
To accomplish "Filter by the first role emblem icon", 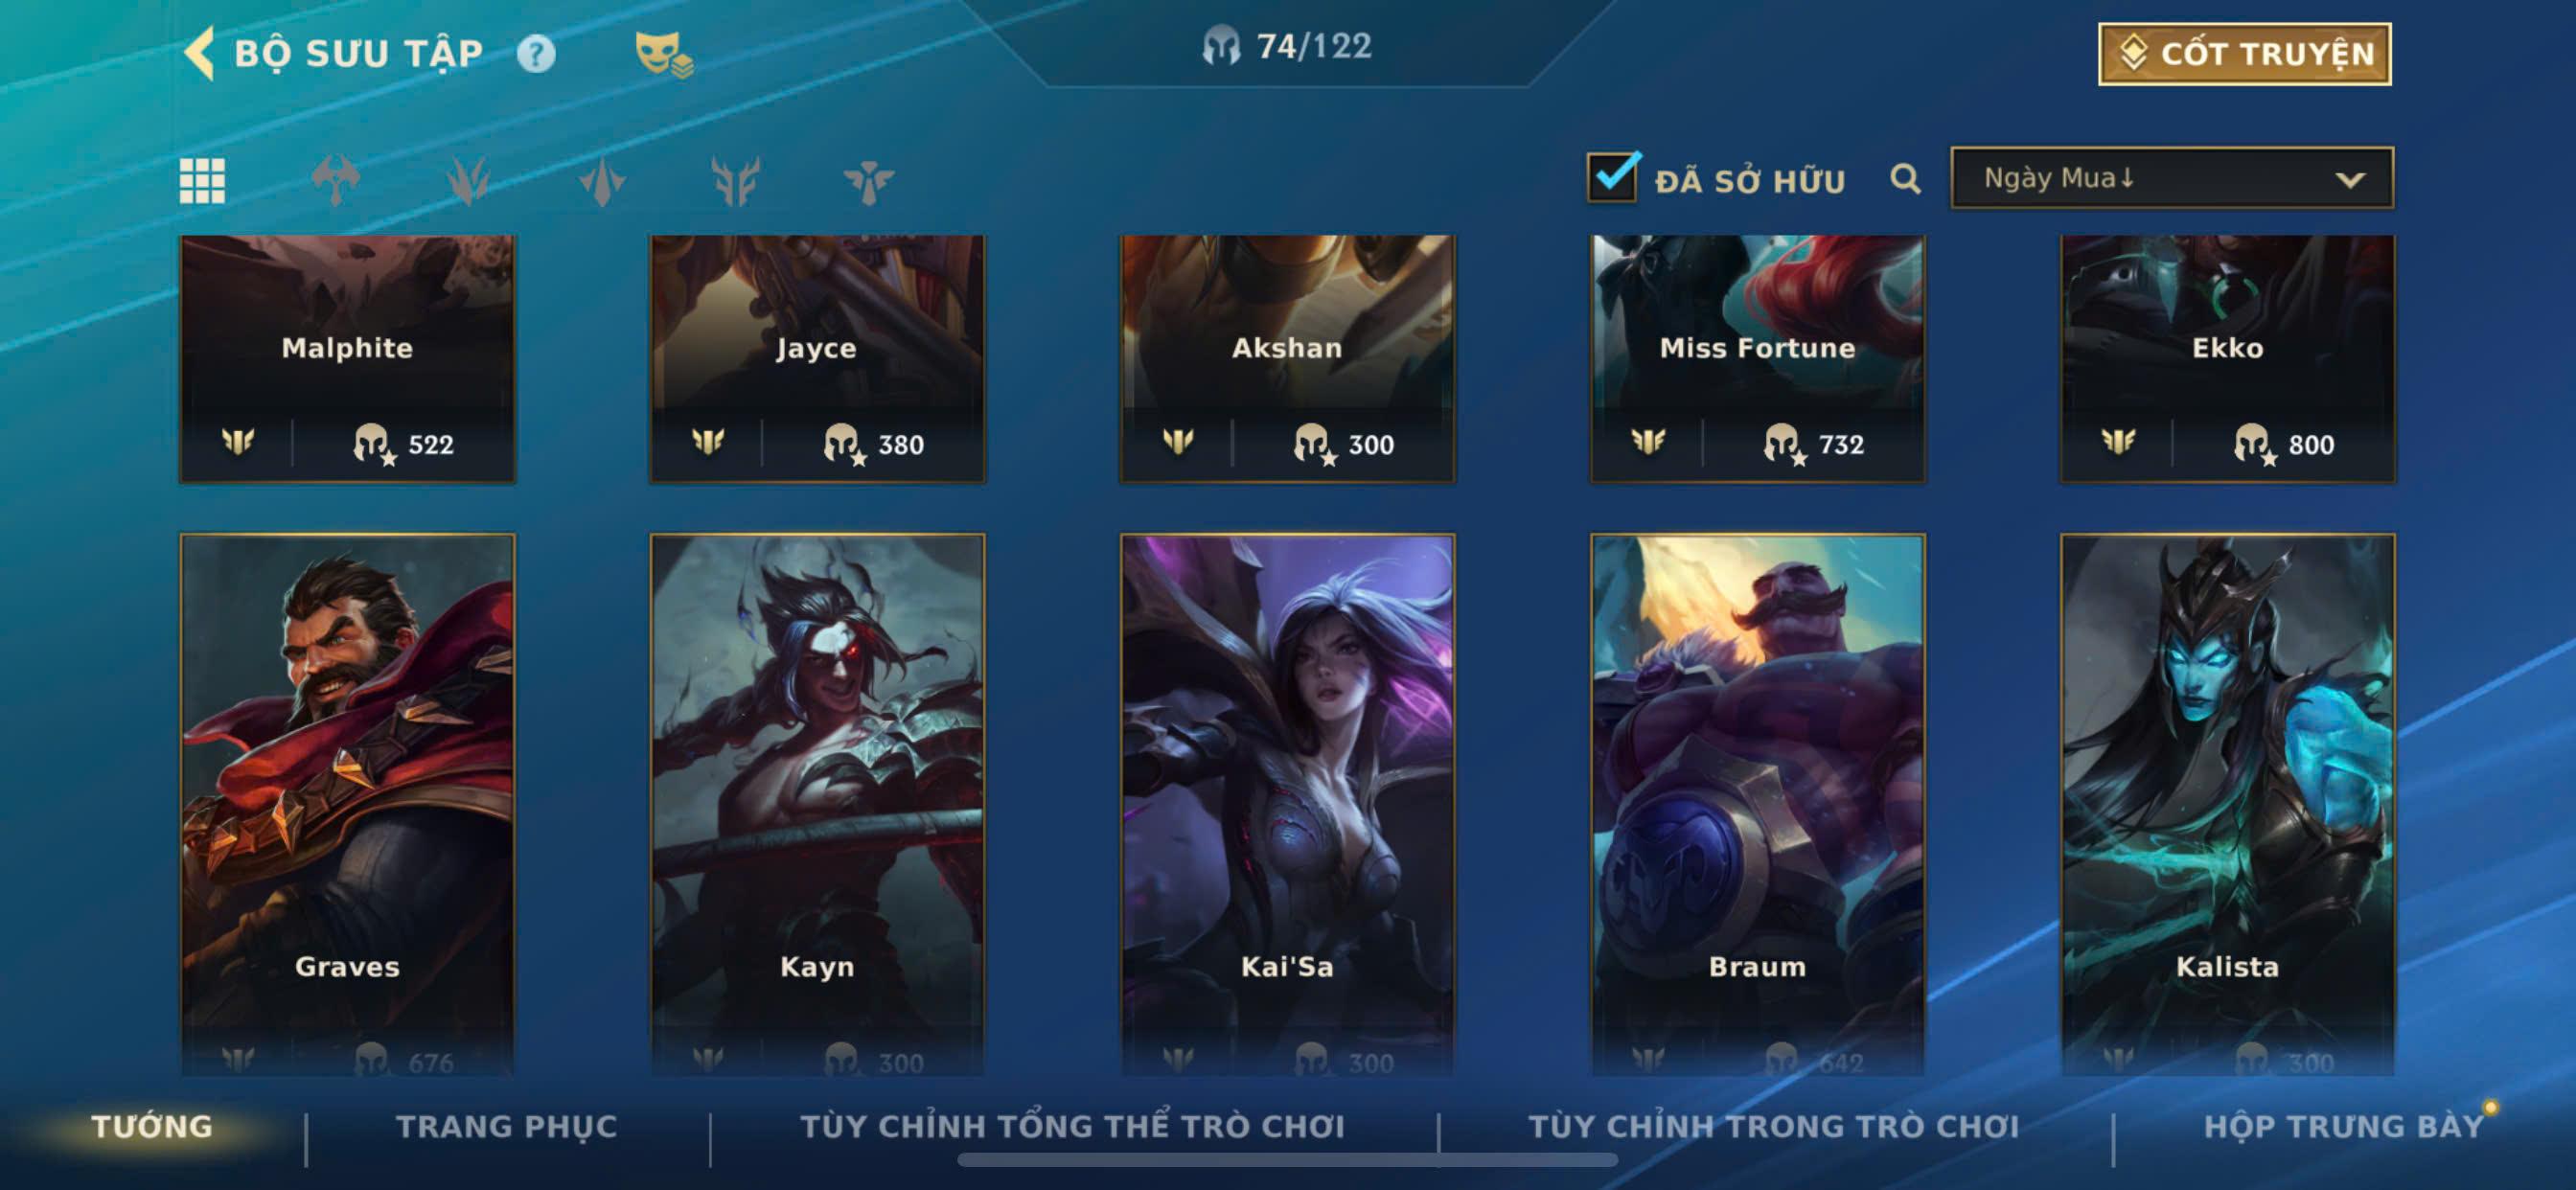I will pyautogui.click(x=335, y=181).
